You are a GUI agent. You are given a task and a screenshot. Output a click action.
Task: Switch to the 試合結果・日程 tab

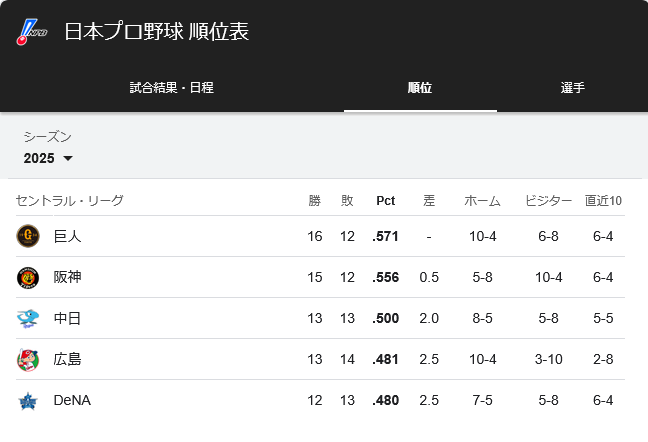[172, 88]
